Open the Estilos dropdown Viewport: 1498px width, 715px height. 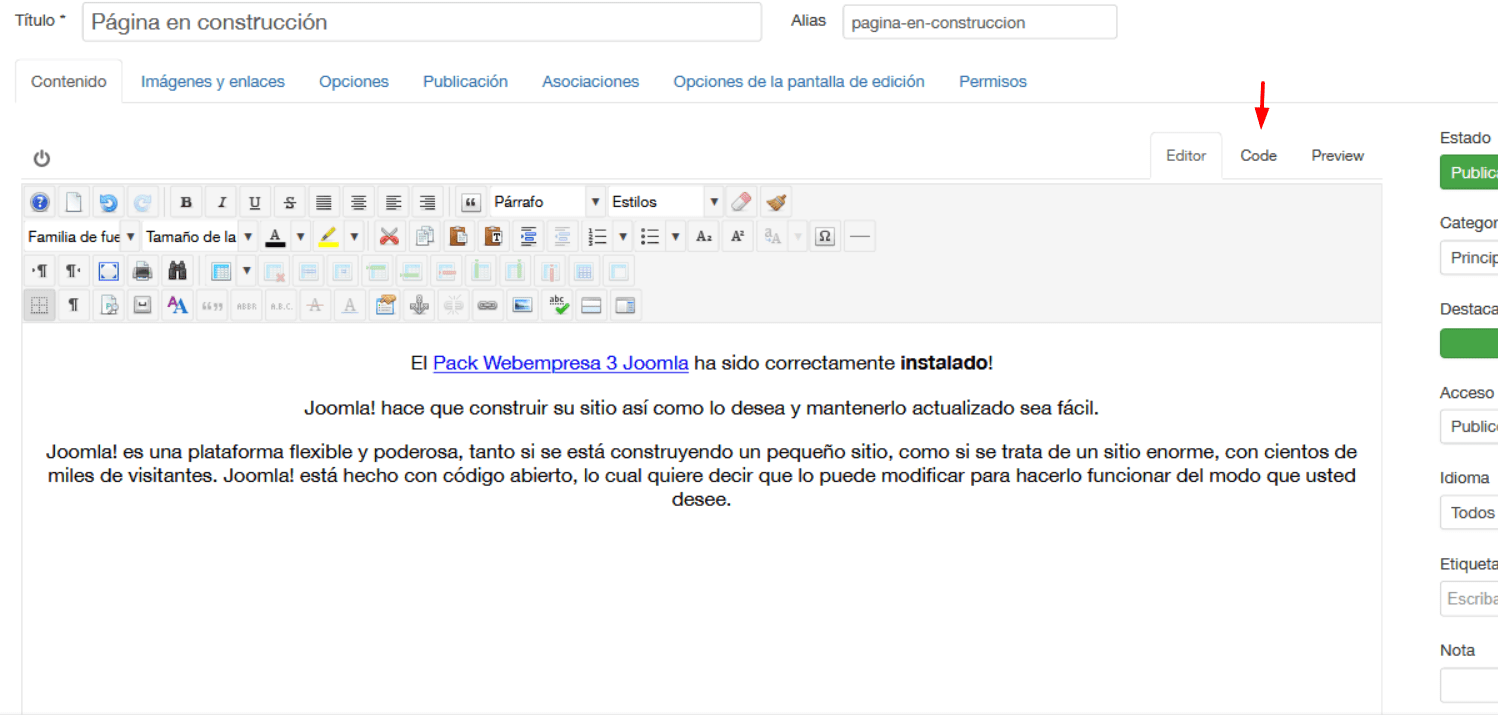(665, 202)
